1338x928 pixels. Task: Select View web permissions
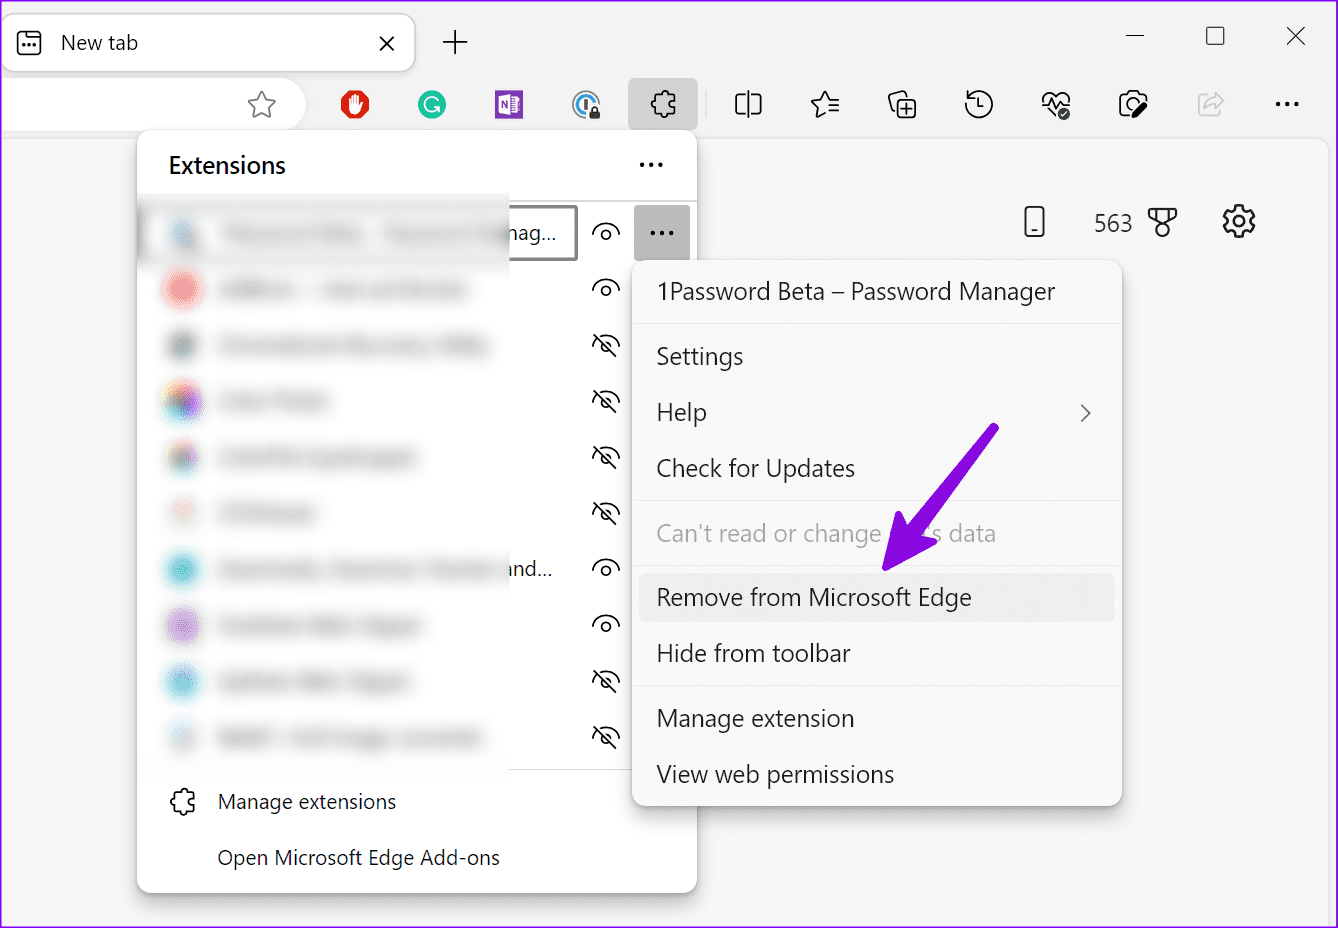coord(877,774)
